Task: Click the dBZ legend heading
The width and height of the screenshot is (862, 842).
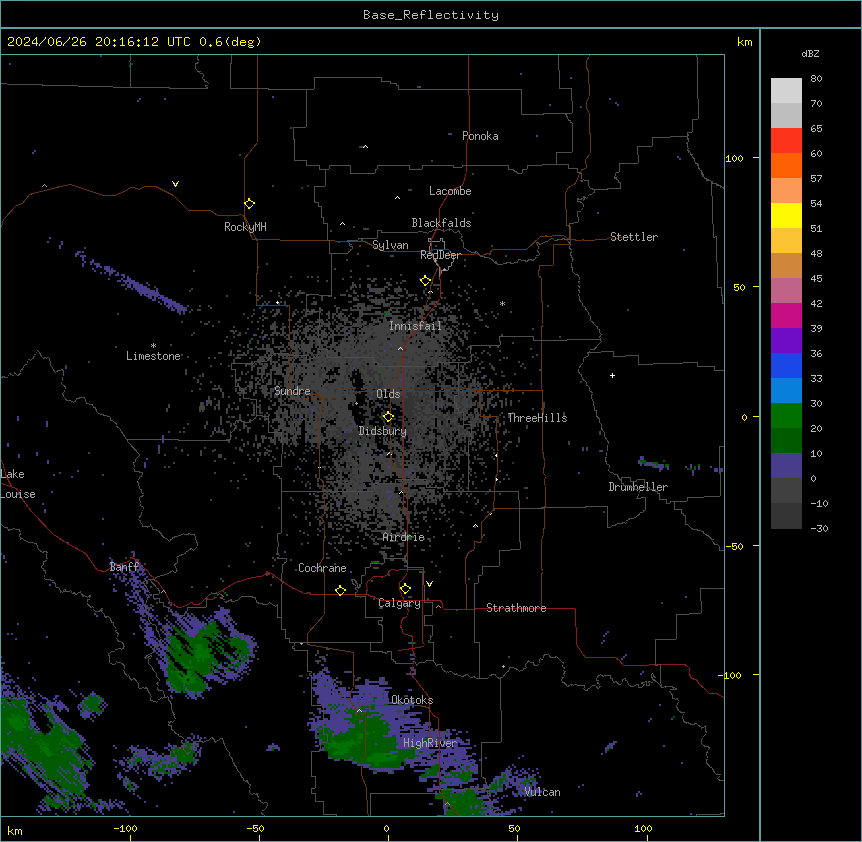Action: [810, 54]
